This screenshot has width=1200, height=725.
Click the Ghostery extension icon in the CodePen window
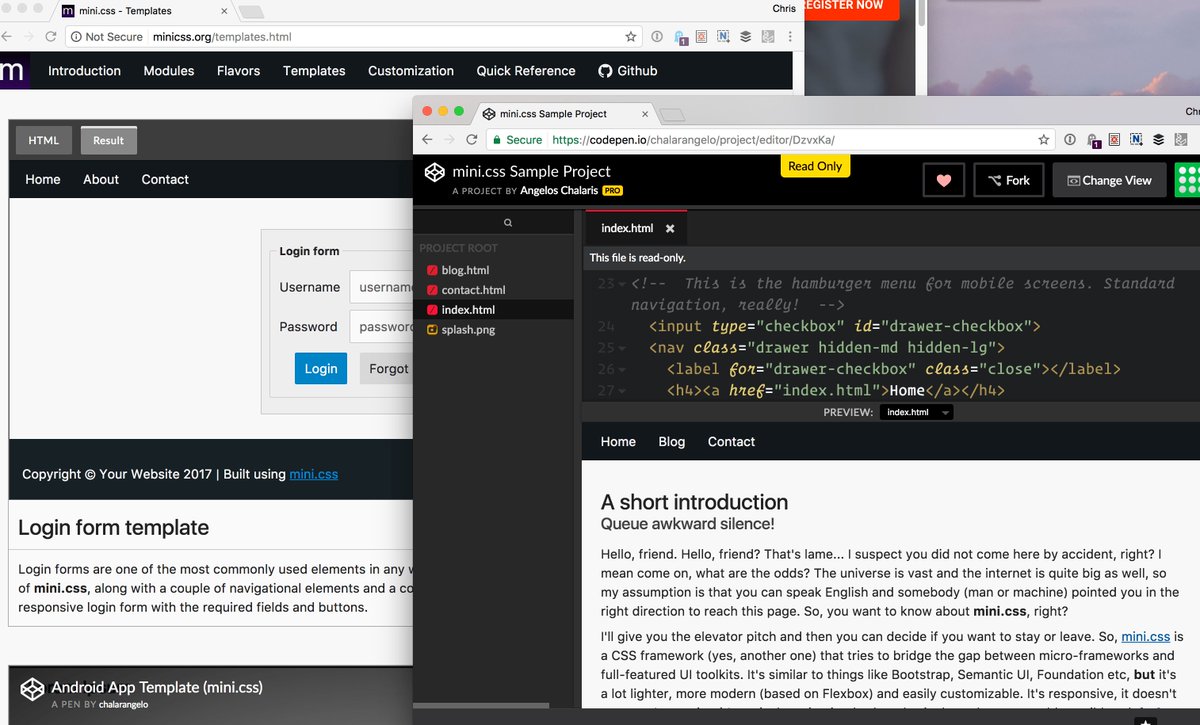point(1093,141)
